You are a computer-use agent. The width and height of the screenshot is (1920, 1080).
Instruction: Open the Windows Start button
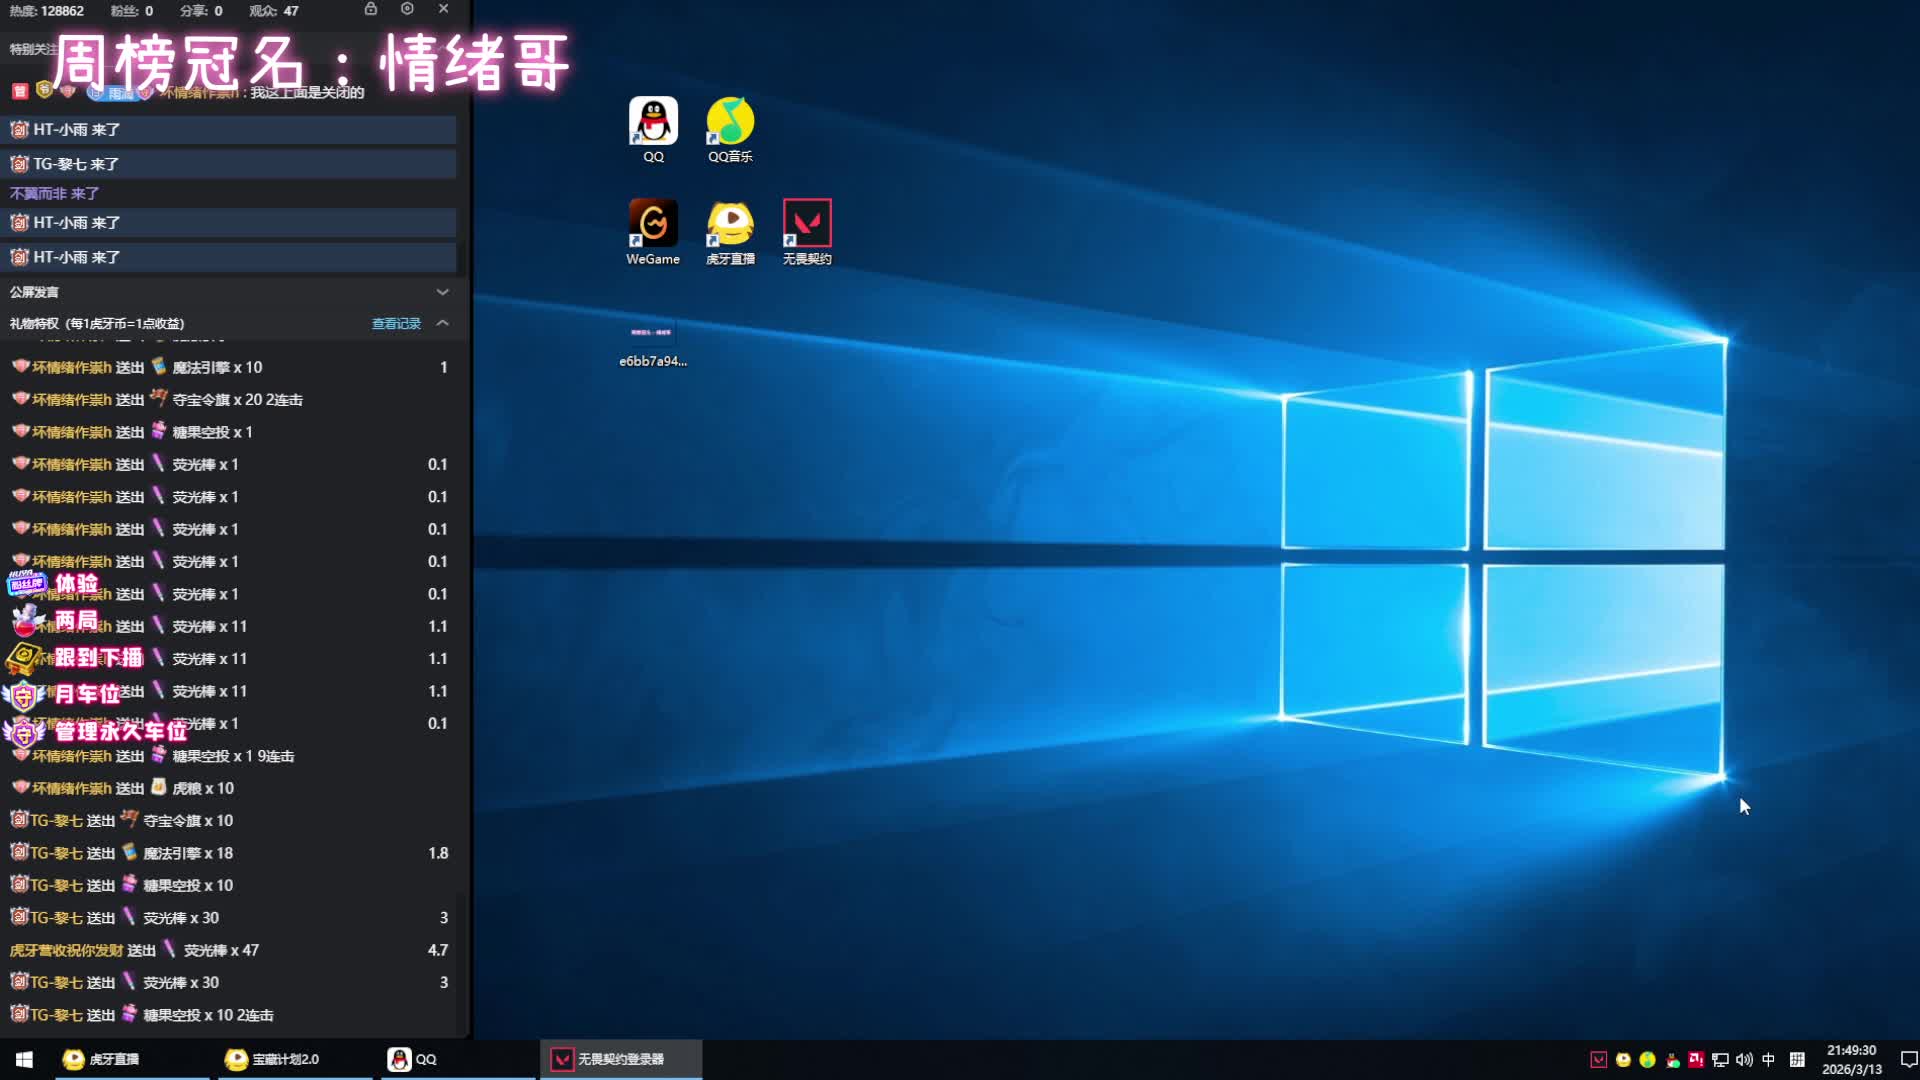[x=24, y=1059]
